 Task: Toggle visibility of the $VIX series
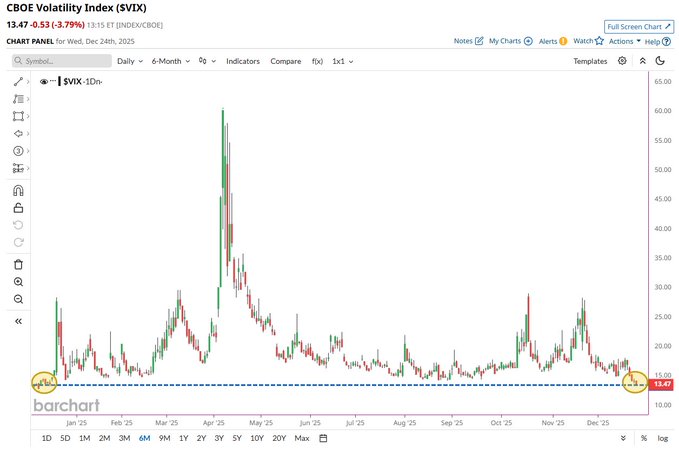click(x=44, y=81)
